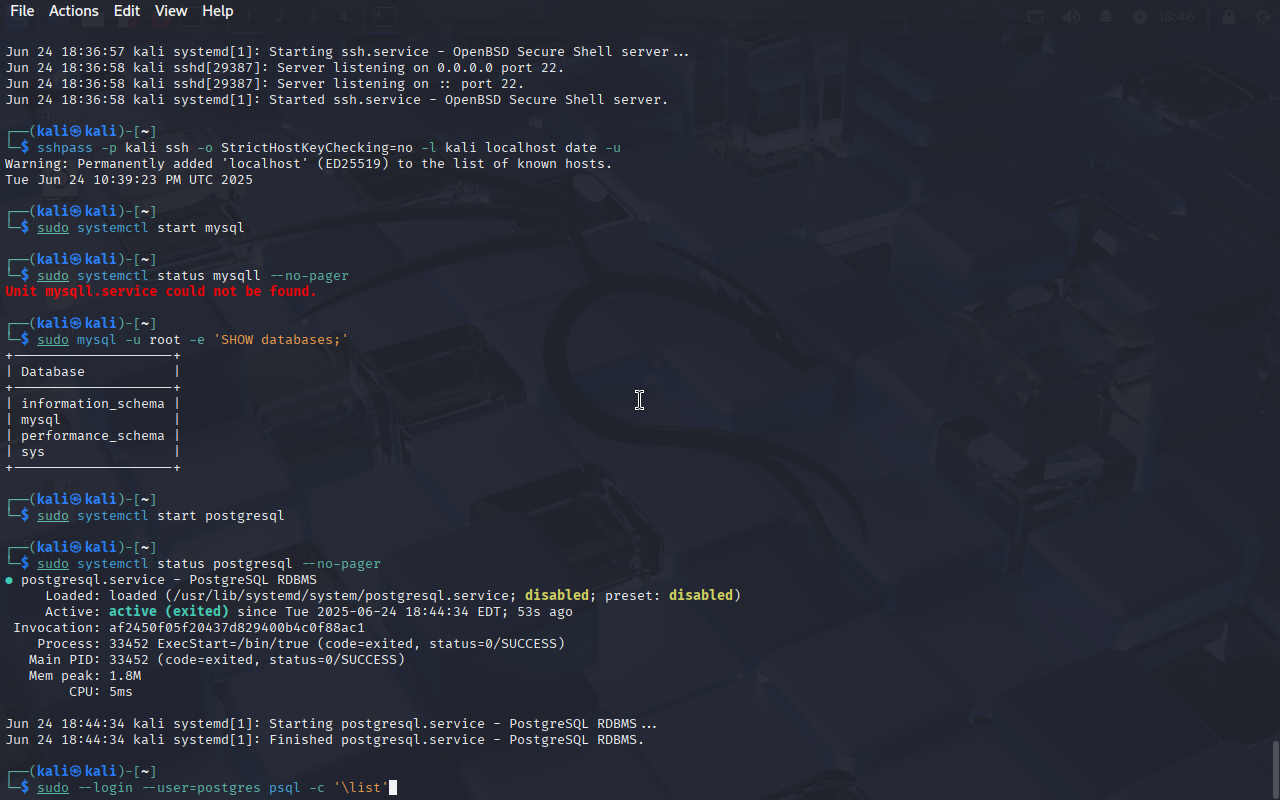Click the terminal scrollbar handle

pyautogui.click(x=1275, y=768)
